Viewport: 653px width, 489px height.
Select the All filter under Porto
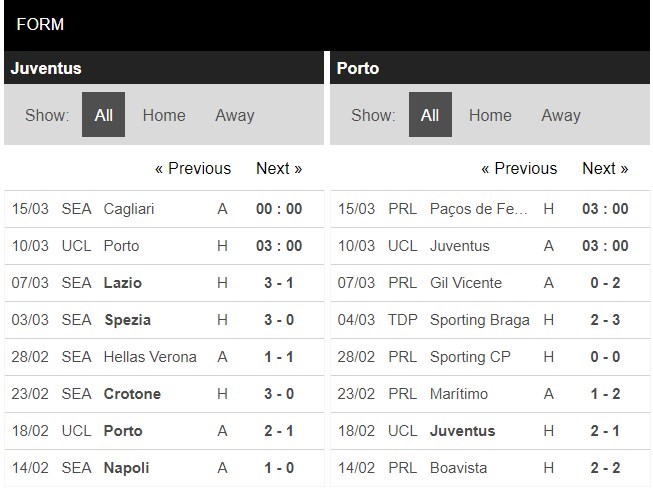tap(430, 115)
